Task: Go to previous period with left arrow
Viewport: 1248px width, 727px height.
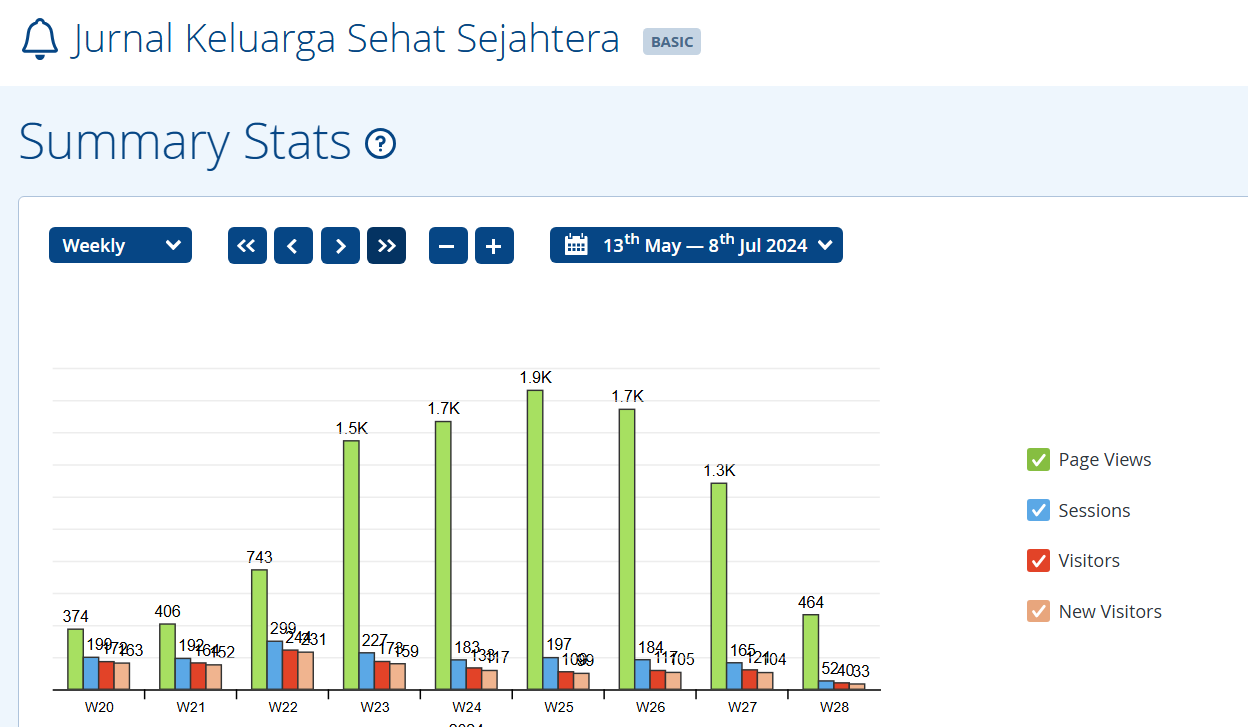Action: coord(293,246)
